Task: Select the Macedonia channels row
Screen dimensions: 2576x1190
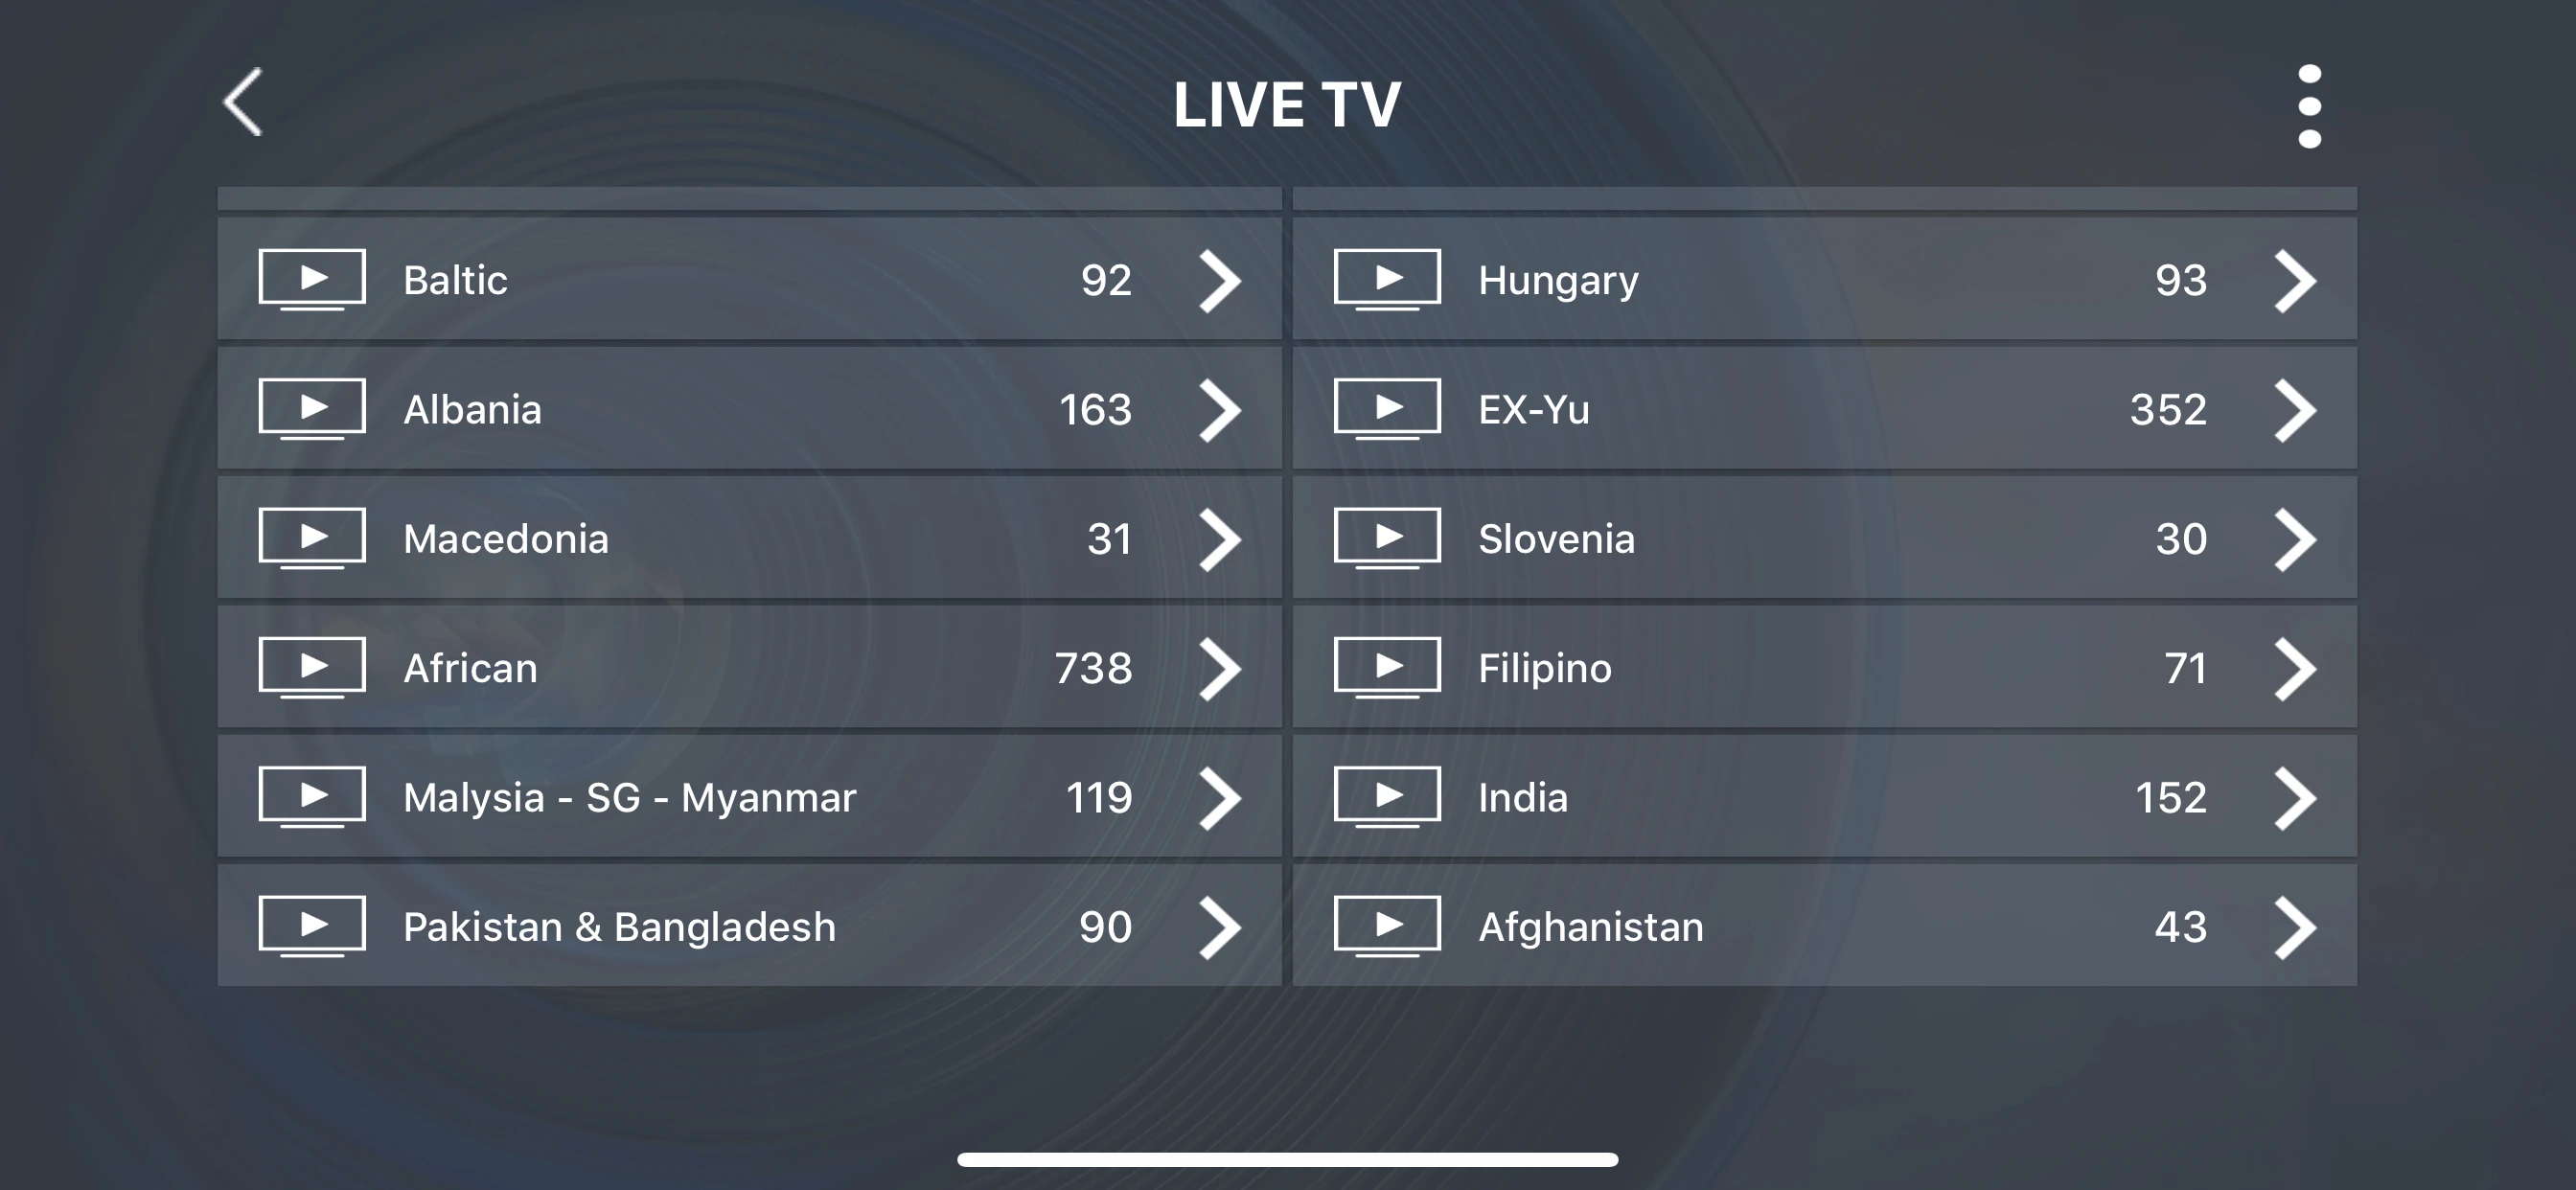Action: pos(747,538)
